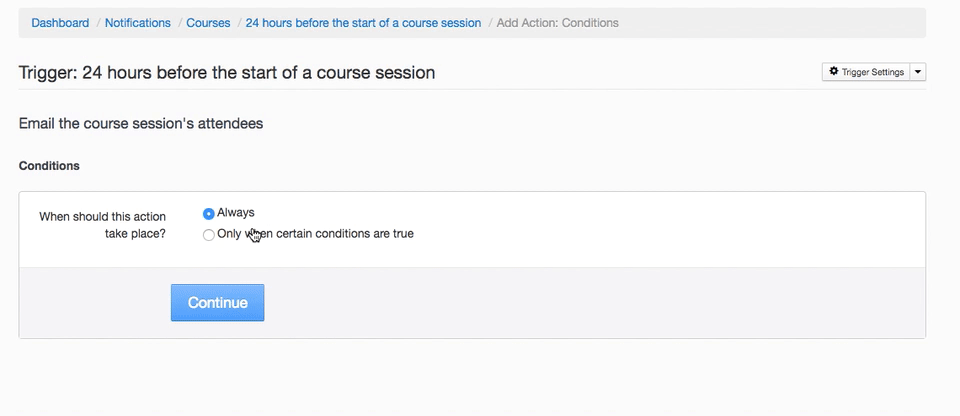Click the 'Email the course session's attendees' text
Viewport: 960px width, 416px height.
pos(140,124)
